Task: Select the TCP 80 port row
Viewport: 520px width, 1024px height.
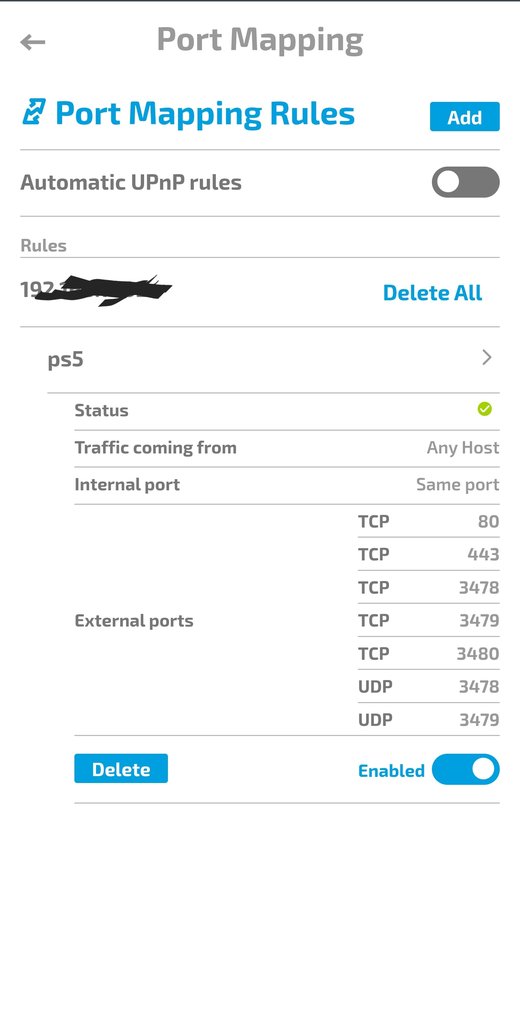Action: [x=429, y=521]
